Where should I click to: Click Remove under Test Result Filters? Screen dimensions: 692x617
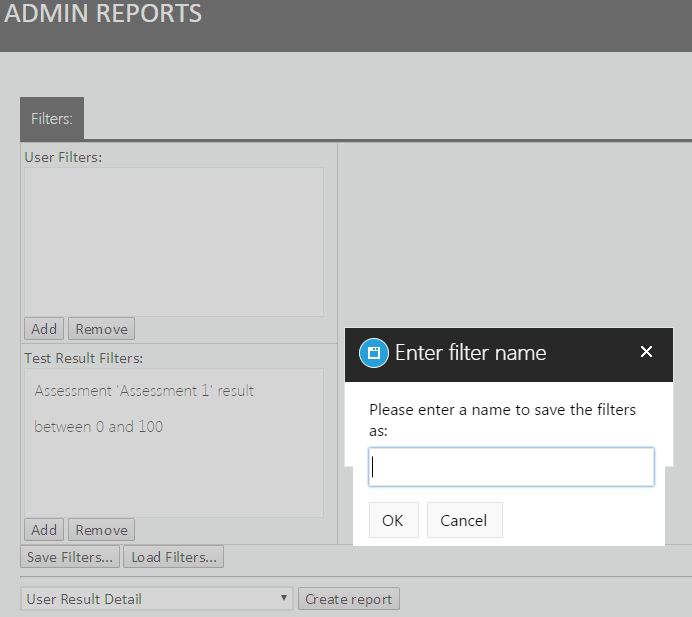101,530
